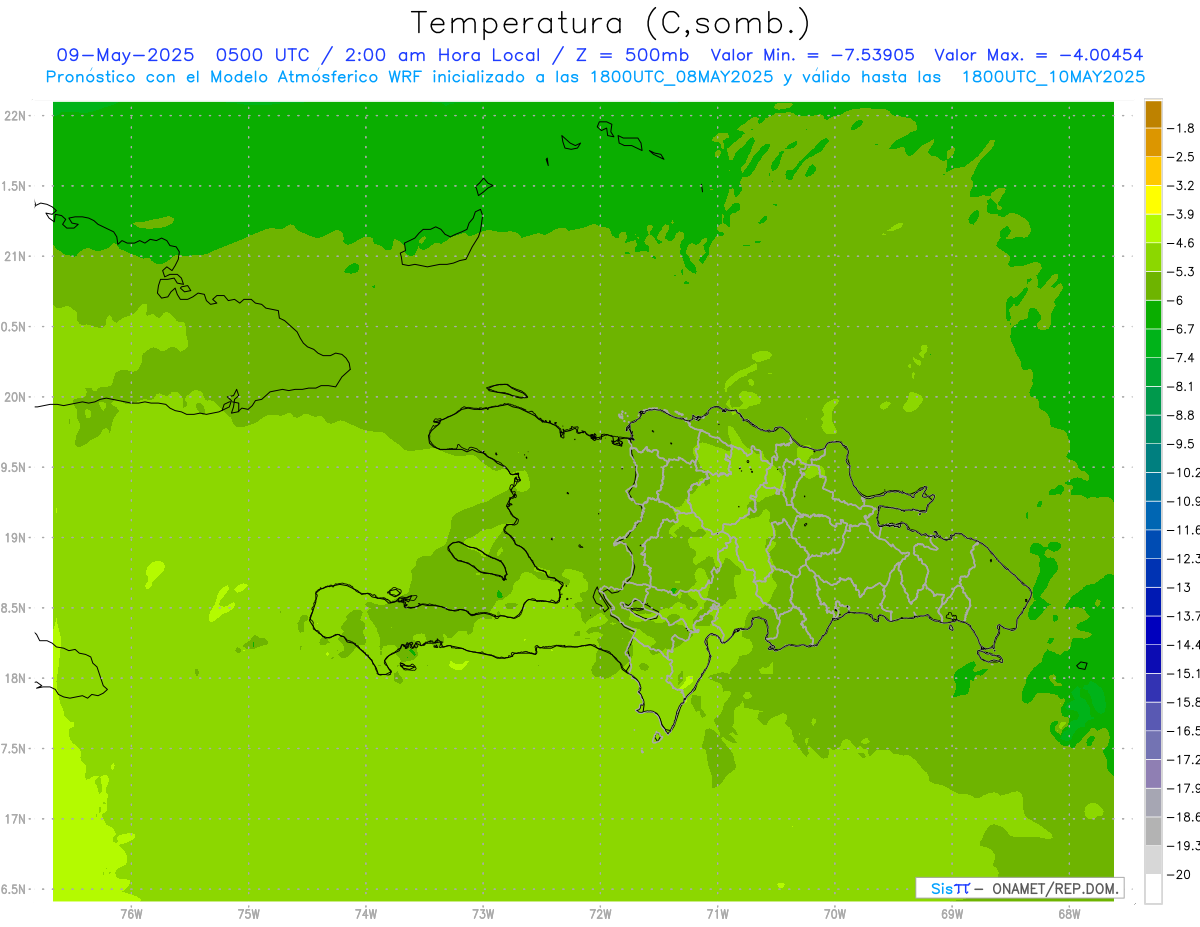Select the -20 legend value
The image size is (1200, 927).
(x=1179, y=874)
